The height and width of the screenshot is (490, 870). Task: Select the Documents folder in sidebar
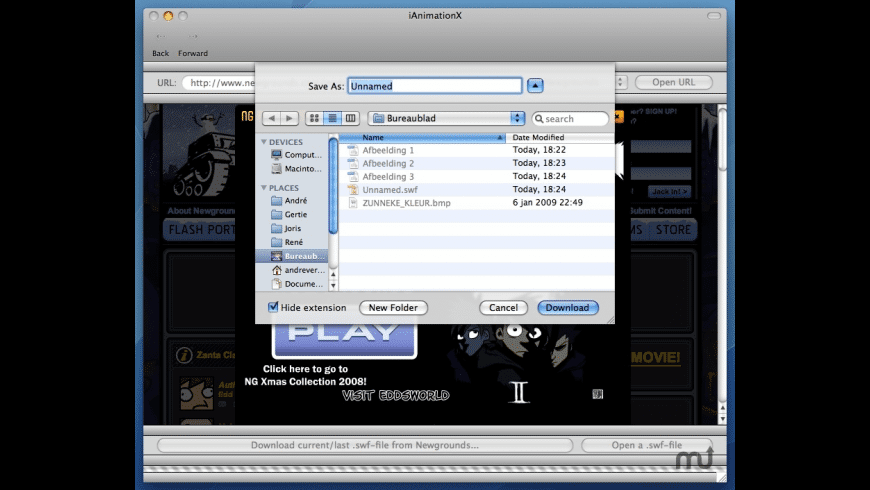click(297, 284)
